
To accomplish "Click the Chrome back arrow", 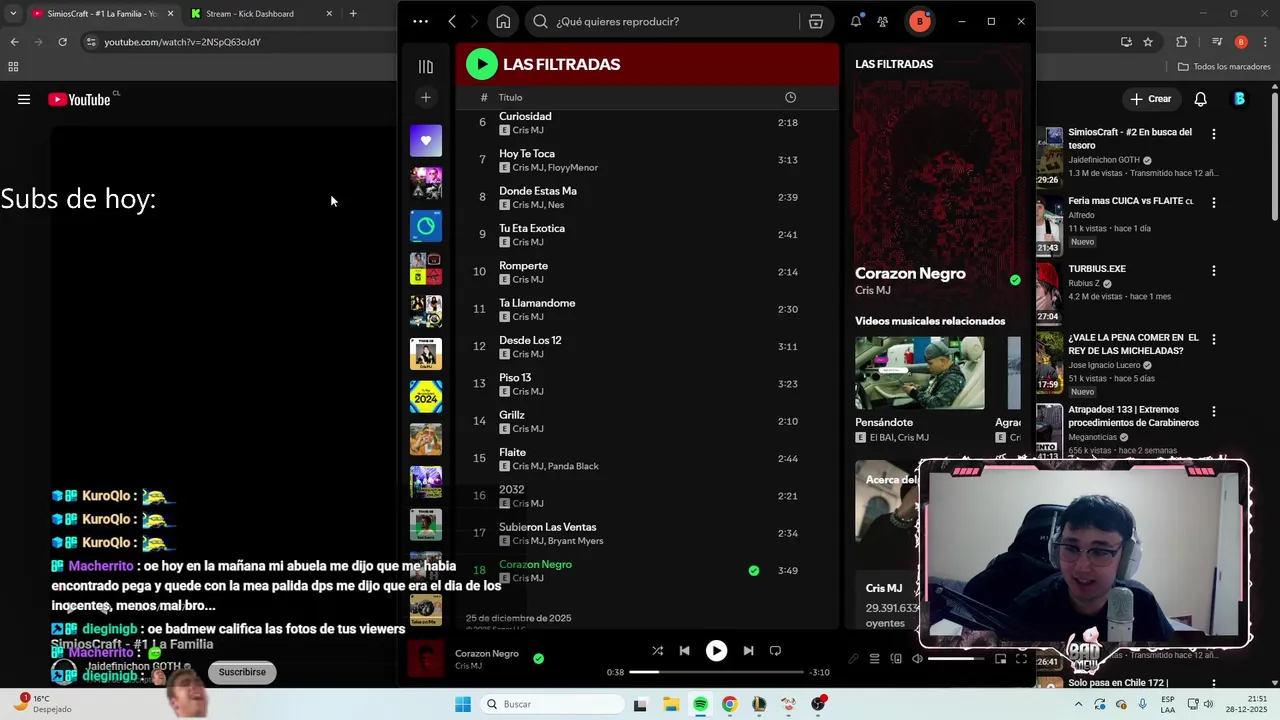I will tap(14, 42).
